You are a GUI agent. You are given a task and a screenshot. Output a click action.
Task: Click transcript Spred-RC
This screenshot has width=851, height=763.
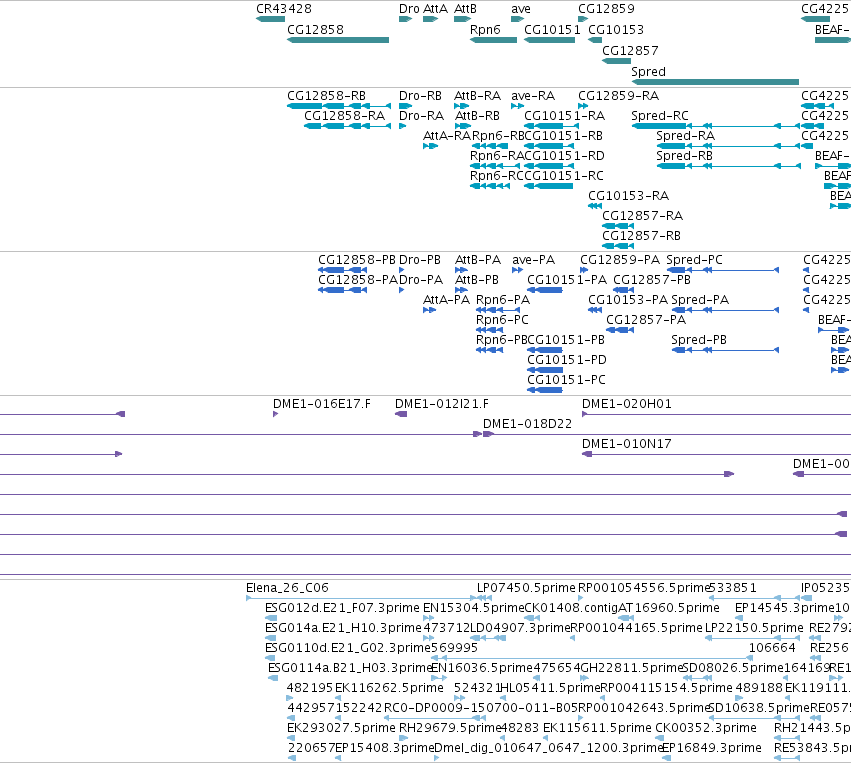tap(716, 126)
